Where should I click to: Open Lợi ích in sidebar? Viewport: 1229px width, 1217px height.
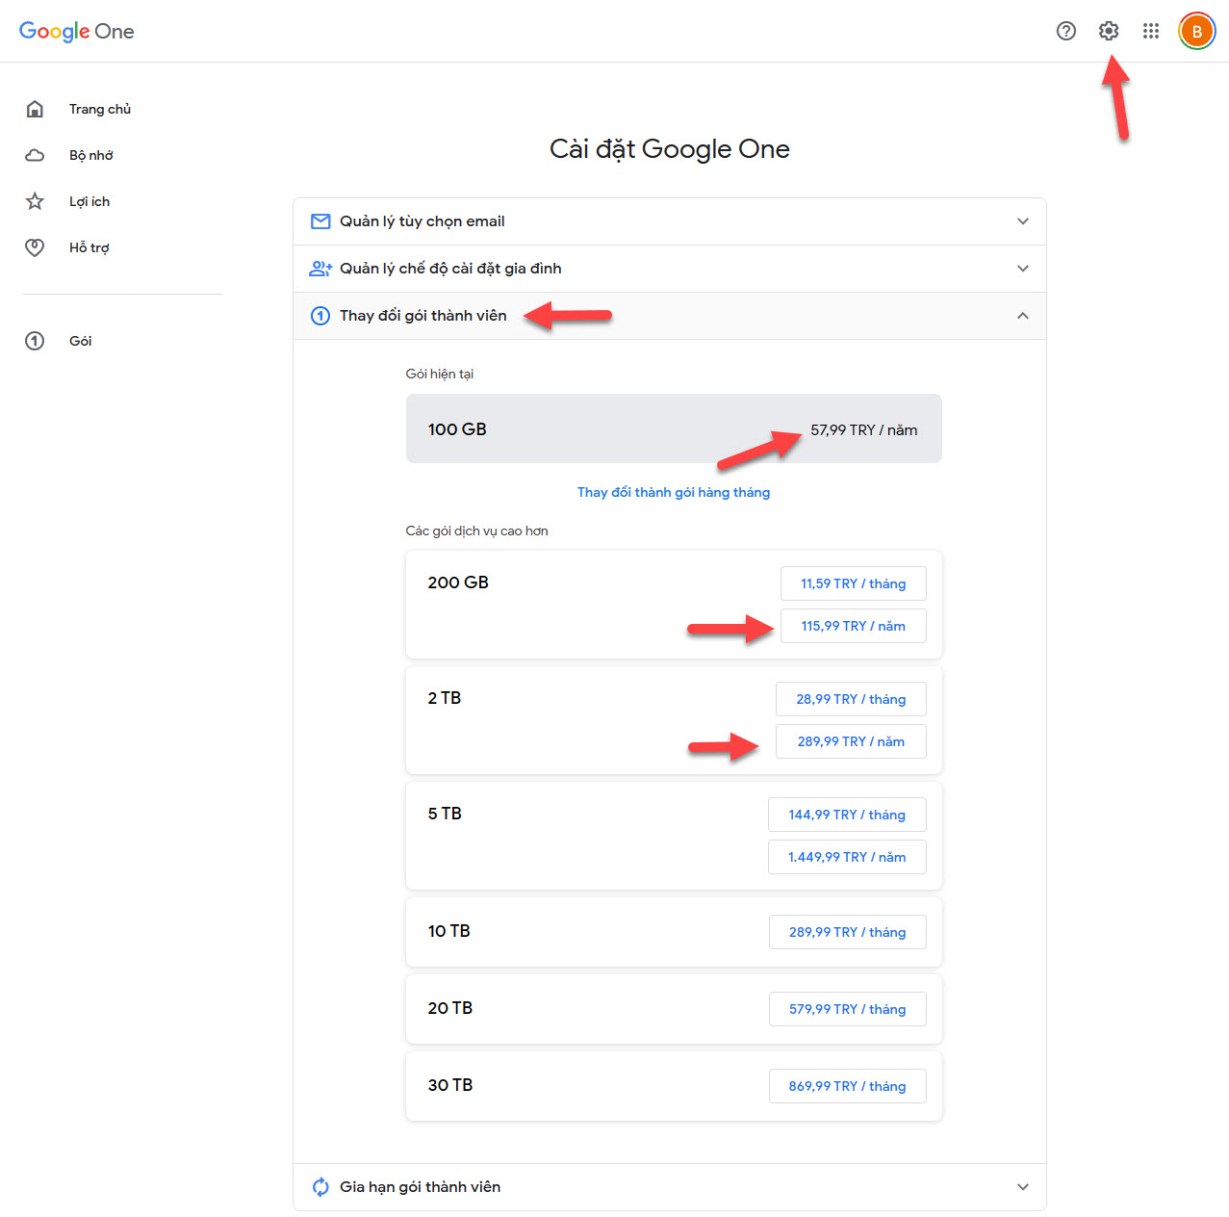pyautogui.click(x=89, y=201)
